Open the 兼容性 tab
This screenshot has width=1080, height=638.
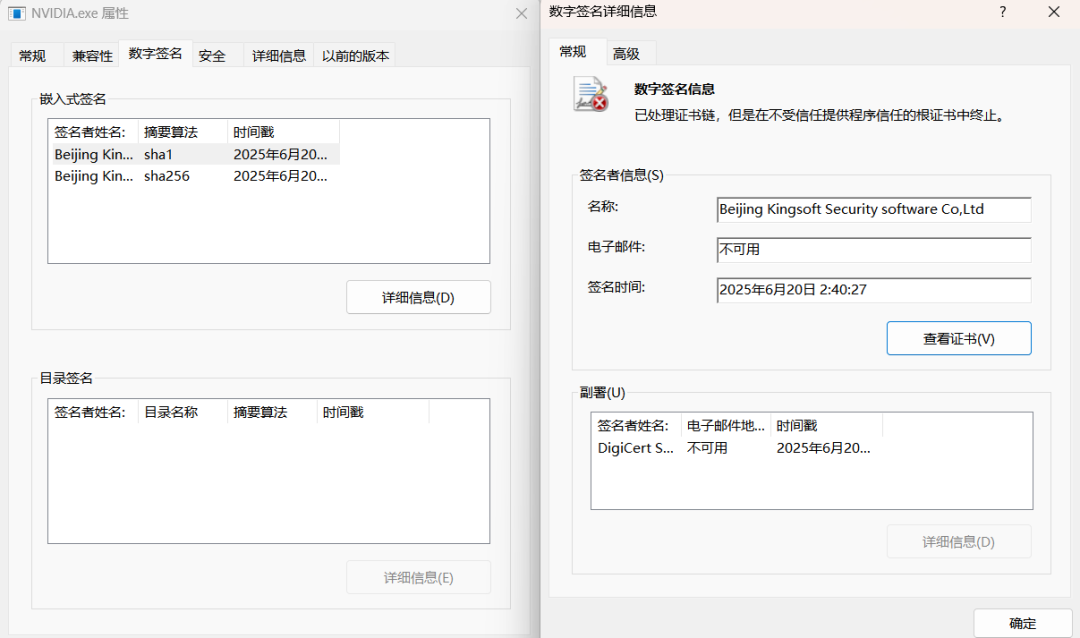click(x=92, y=56)
